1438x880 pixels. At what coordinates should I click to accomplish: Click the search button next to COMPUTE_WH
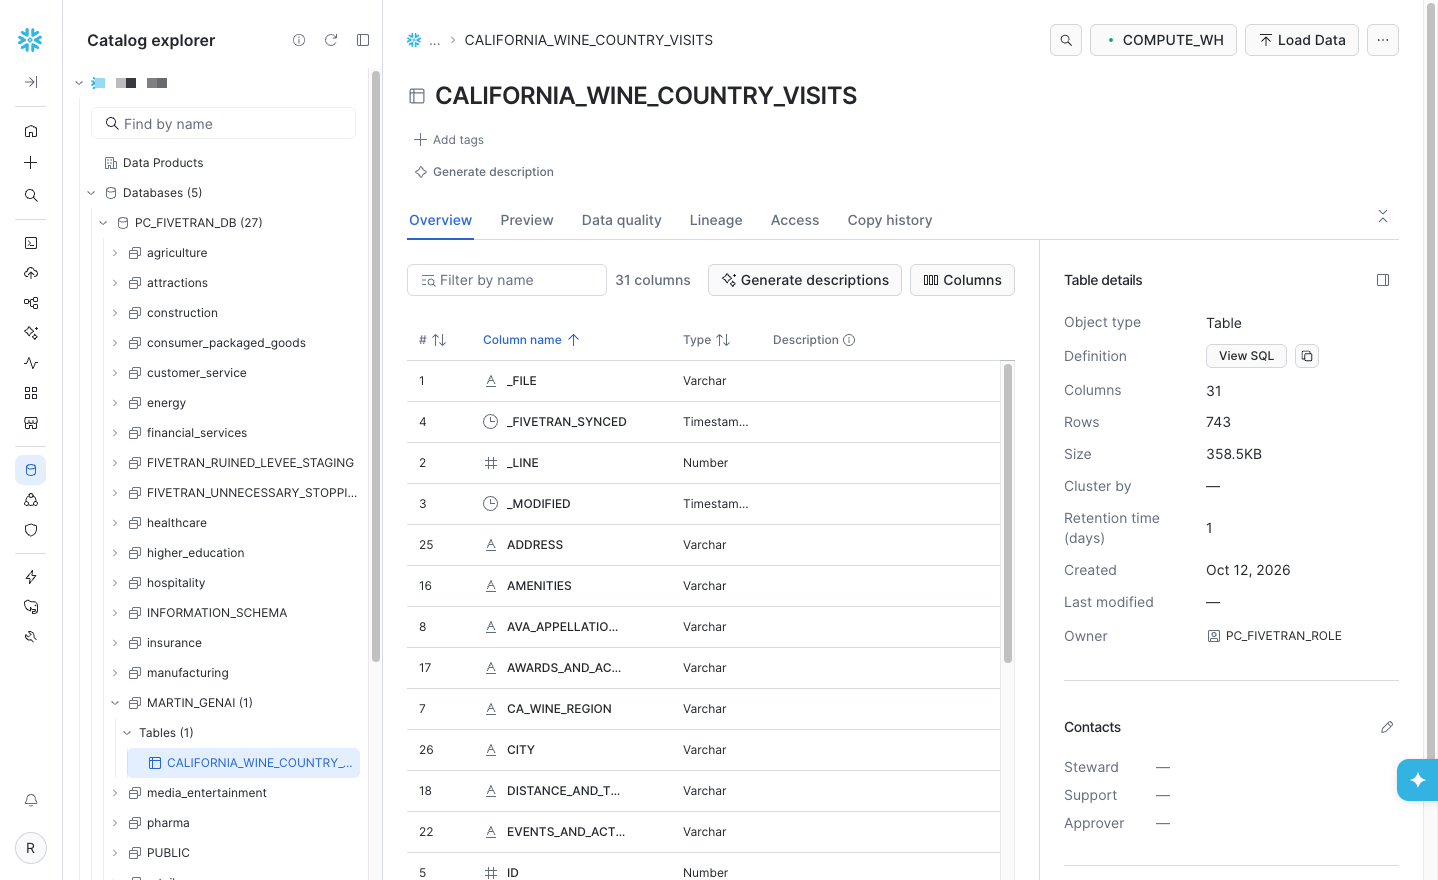click(x=1066, y=40)
